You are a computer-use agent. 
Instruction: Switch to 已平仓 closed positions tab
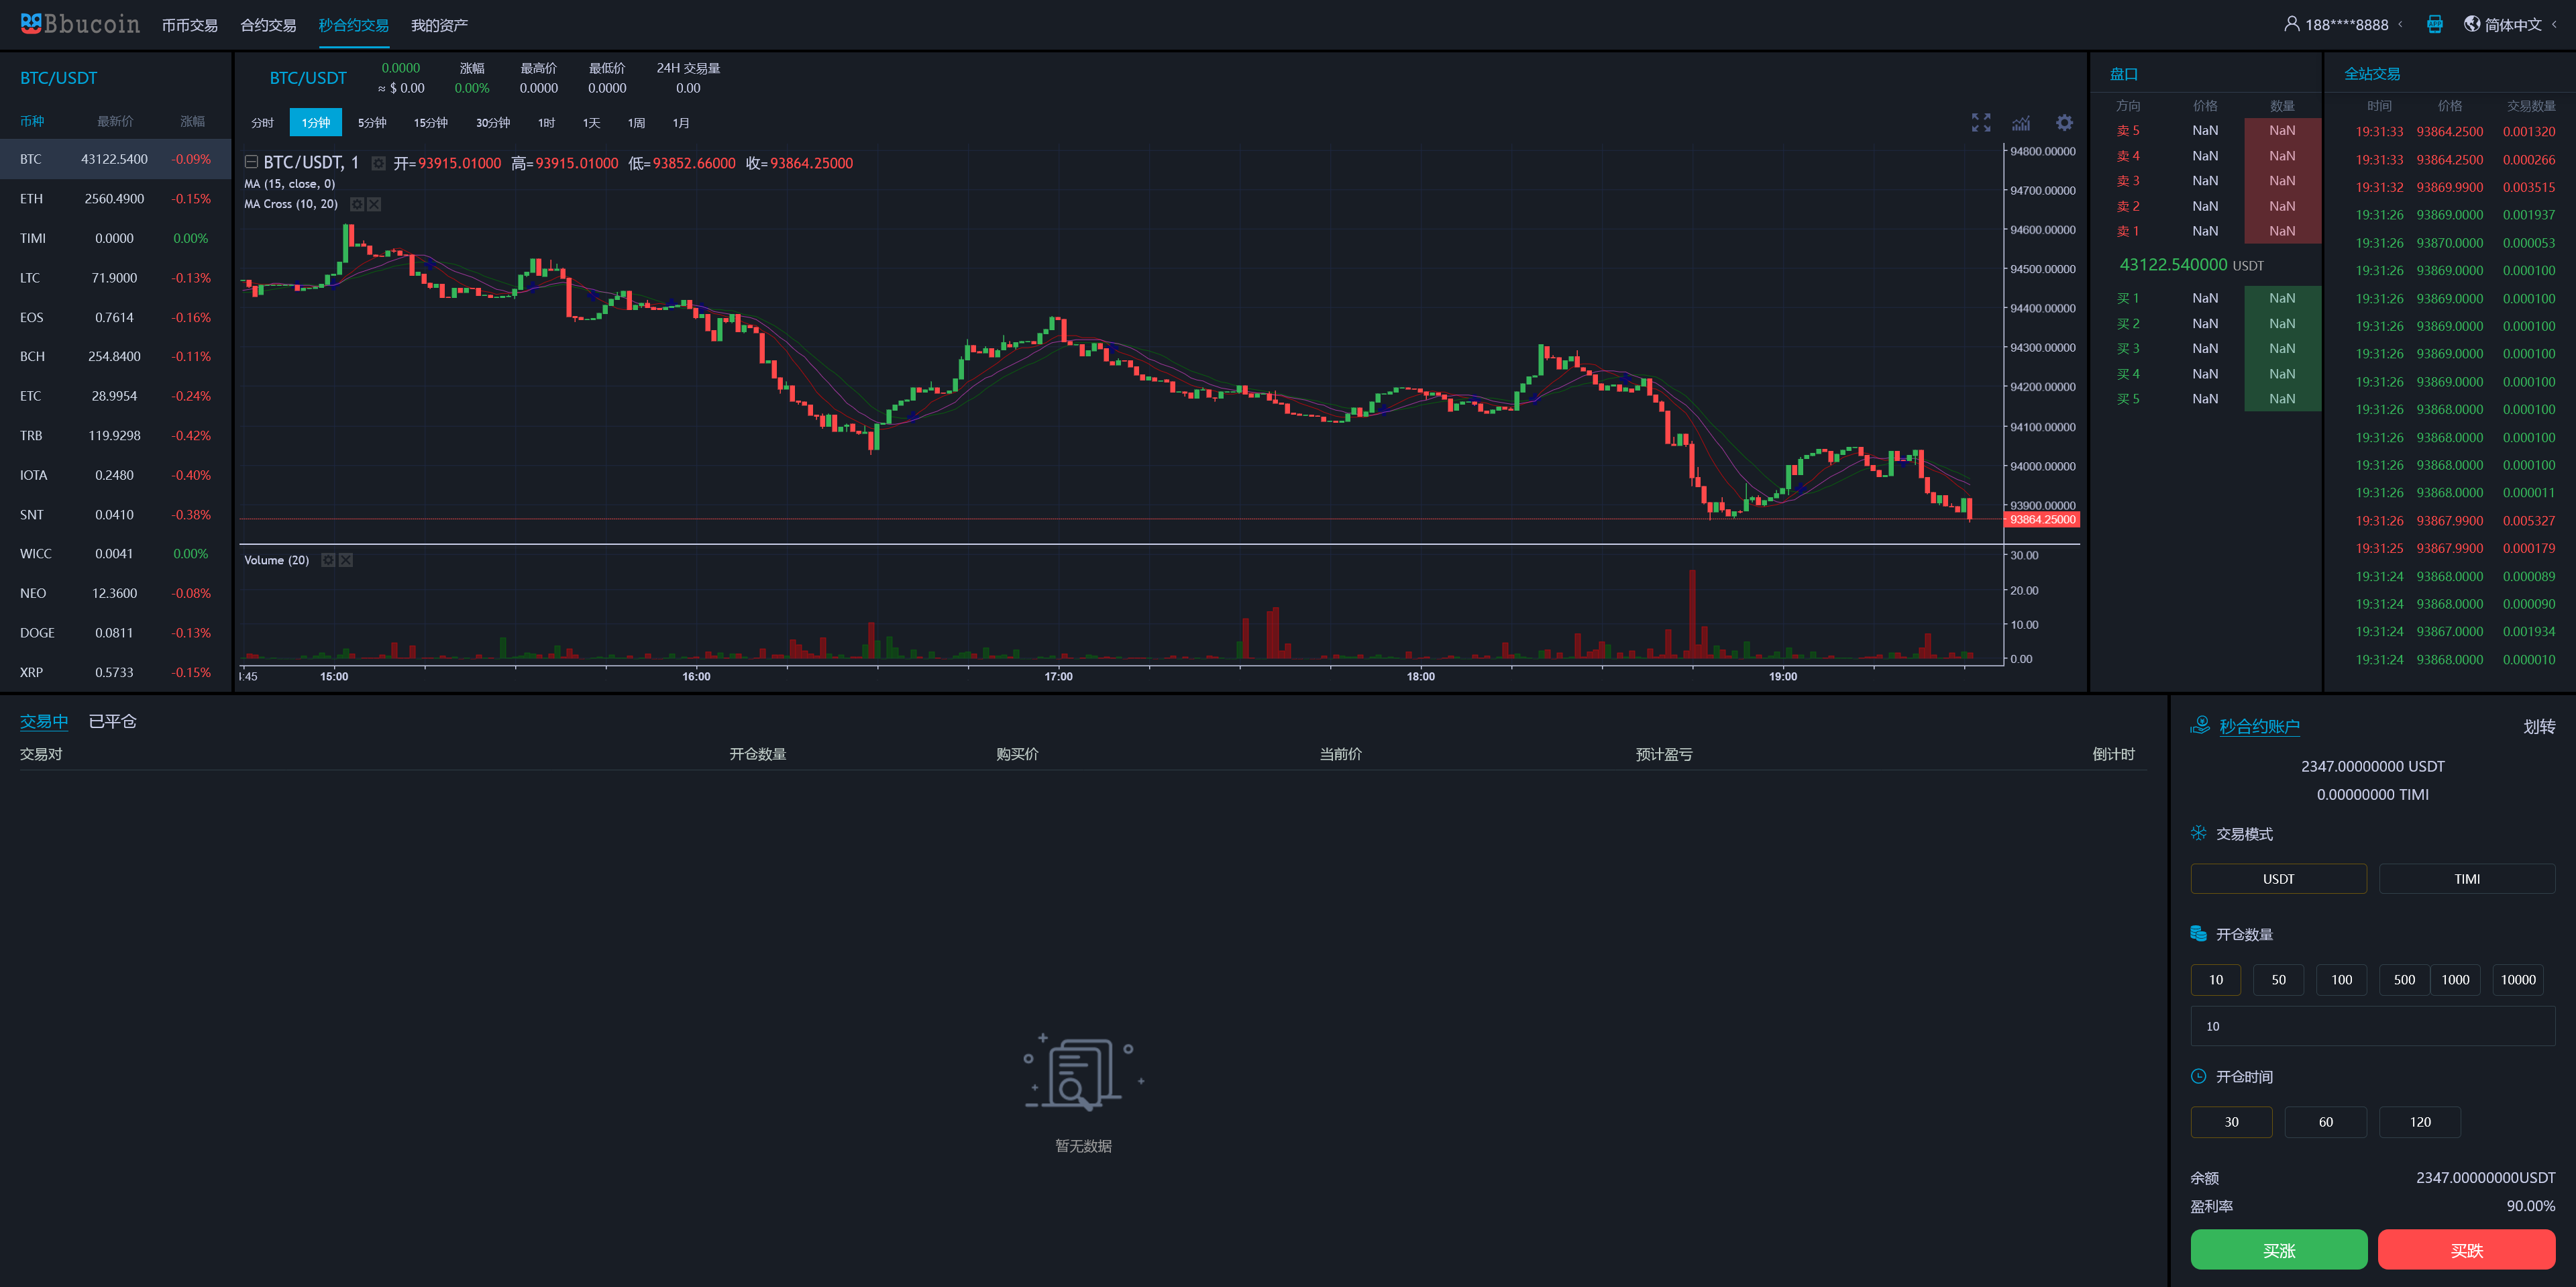click(112, 721)
